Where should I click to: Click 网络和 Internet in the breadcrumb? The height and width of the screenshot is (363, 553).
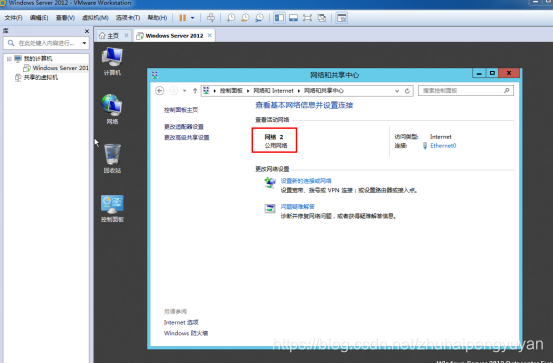pyautogui.click(x=273, y=91)
